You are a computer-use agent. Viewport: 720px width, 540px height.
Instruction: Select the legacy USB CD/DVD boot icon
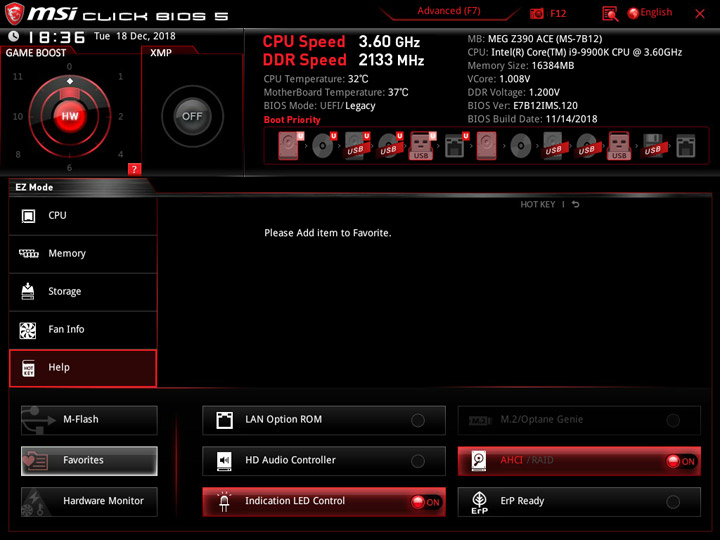tap(586, 146)
